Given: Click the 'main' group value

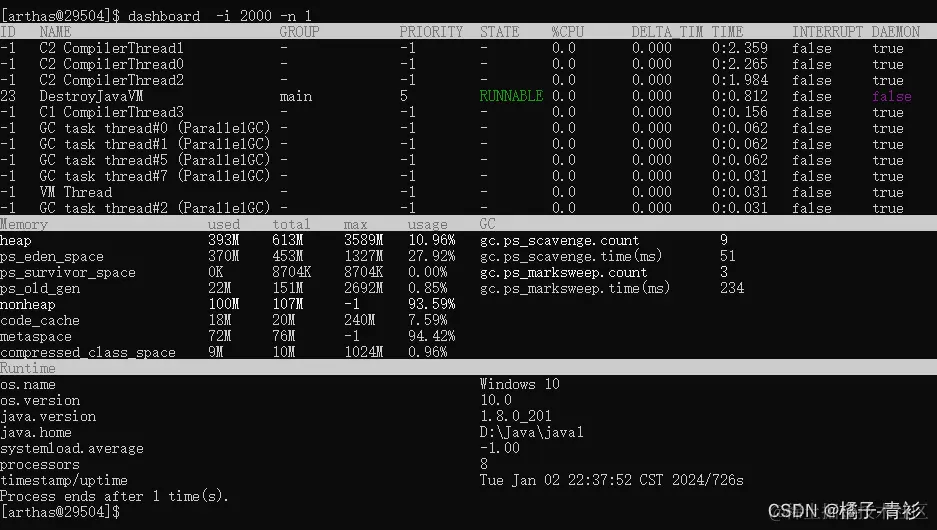Looking at the screenshot, I should click(x=296, y=96).
